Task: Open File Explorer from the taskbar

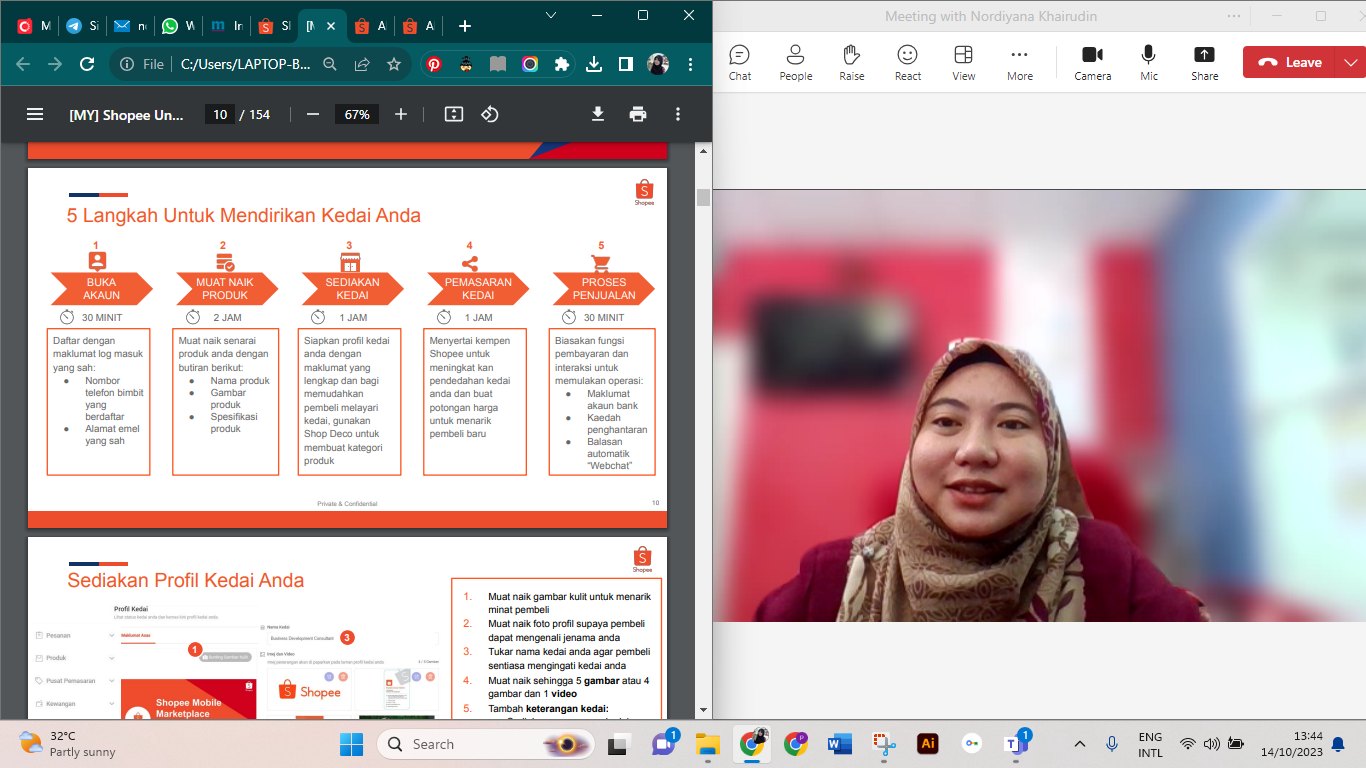Action: (x=708, y=744)
